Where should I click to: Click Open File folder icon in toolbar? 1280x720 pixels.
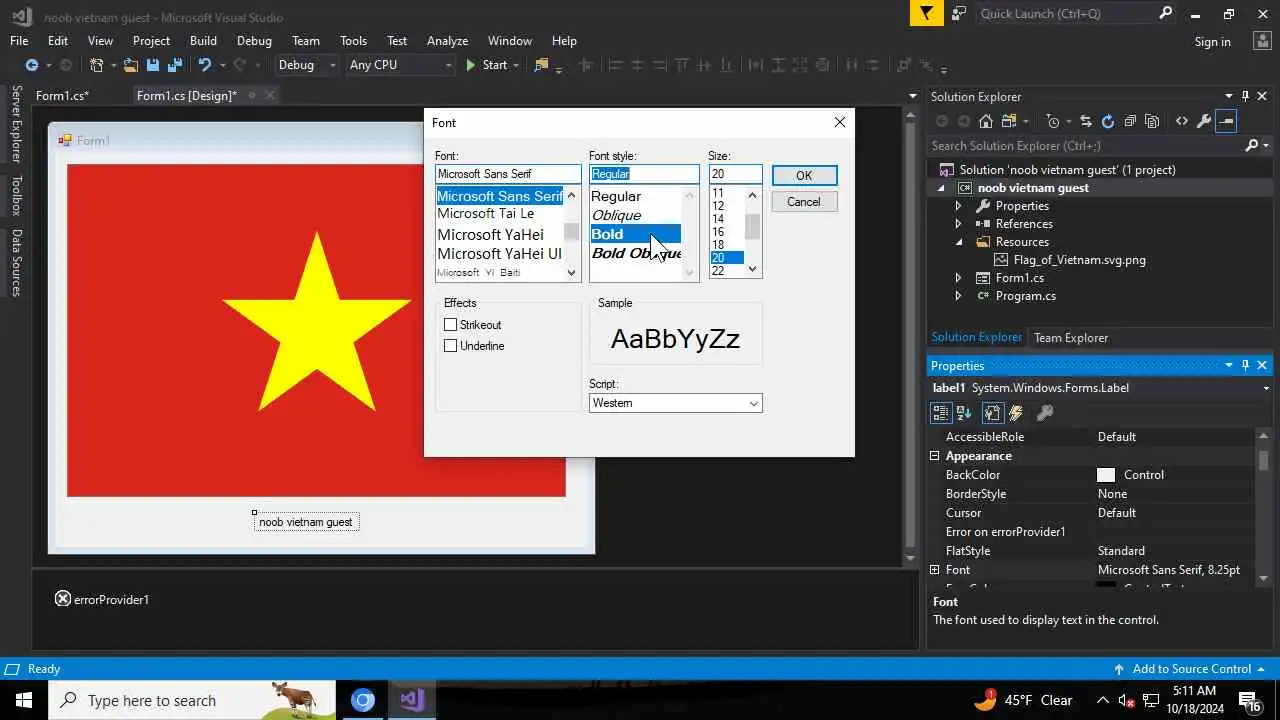click(x=131, y=65)
